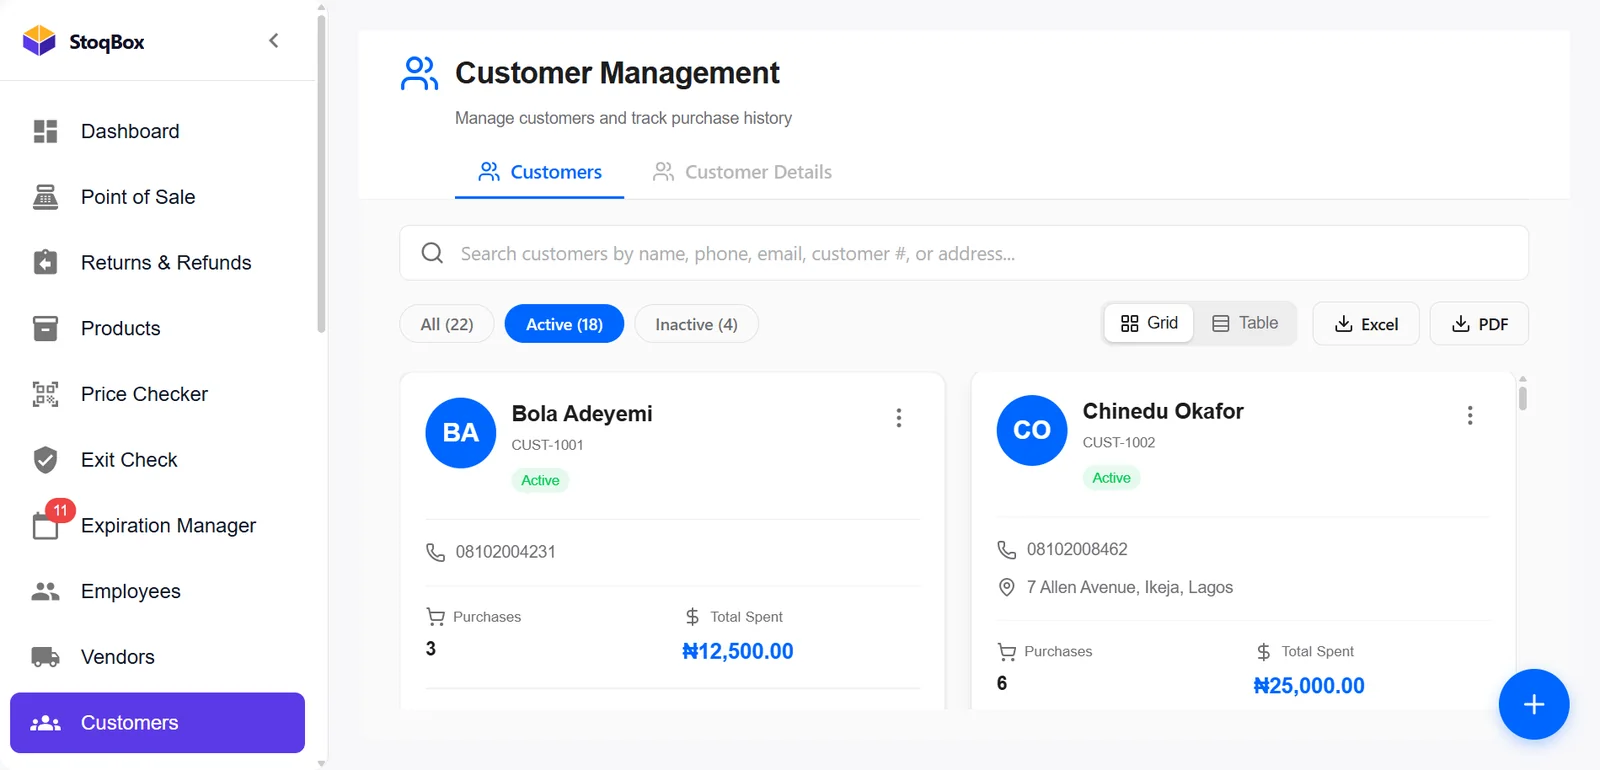Image resolution: width=1600 pixels, height=770 pixels.
Task: Click the Bola Adeyemi name
Action: coord(582,414)
